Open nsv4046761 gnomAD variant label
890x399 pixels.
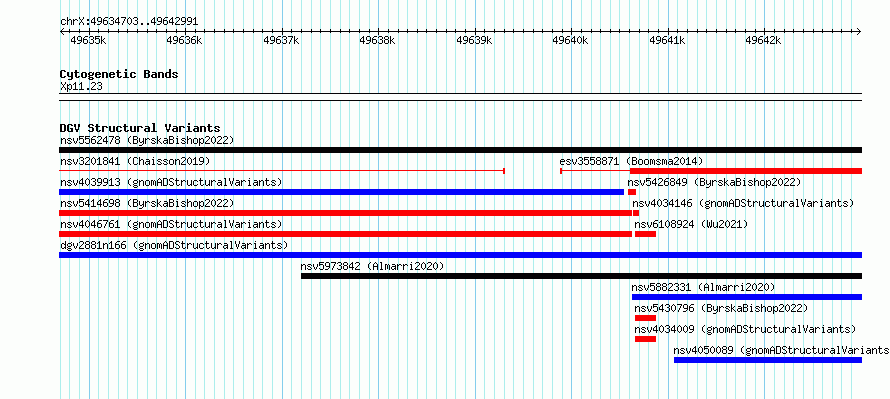(171, 224)
